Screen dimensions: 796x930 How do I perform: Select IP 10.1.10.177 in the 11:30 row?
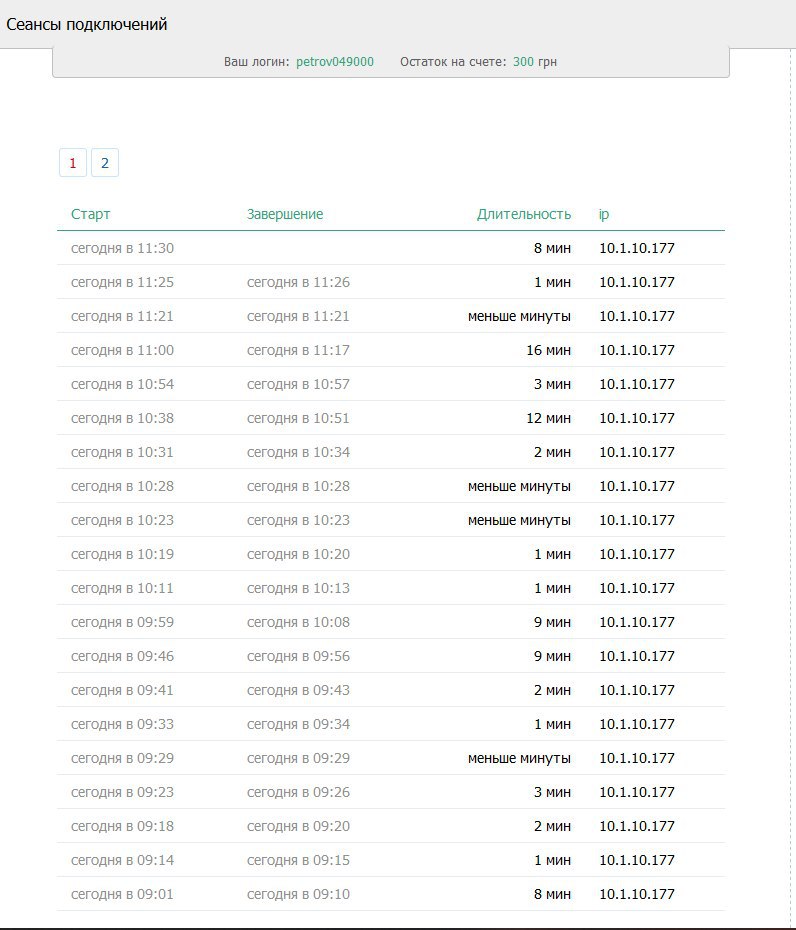coord(637,249)
